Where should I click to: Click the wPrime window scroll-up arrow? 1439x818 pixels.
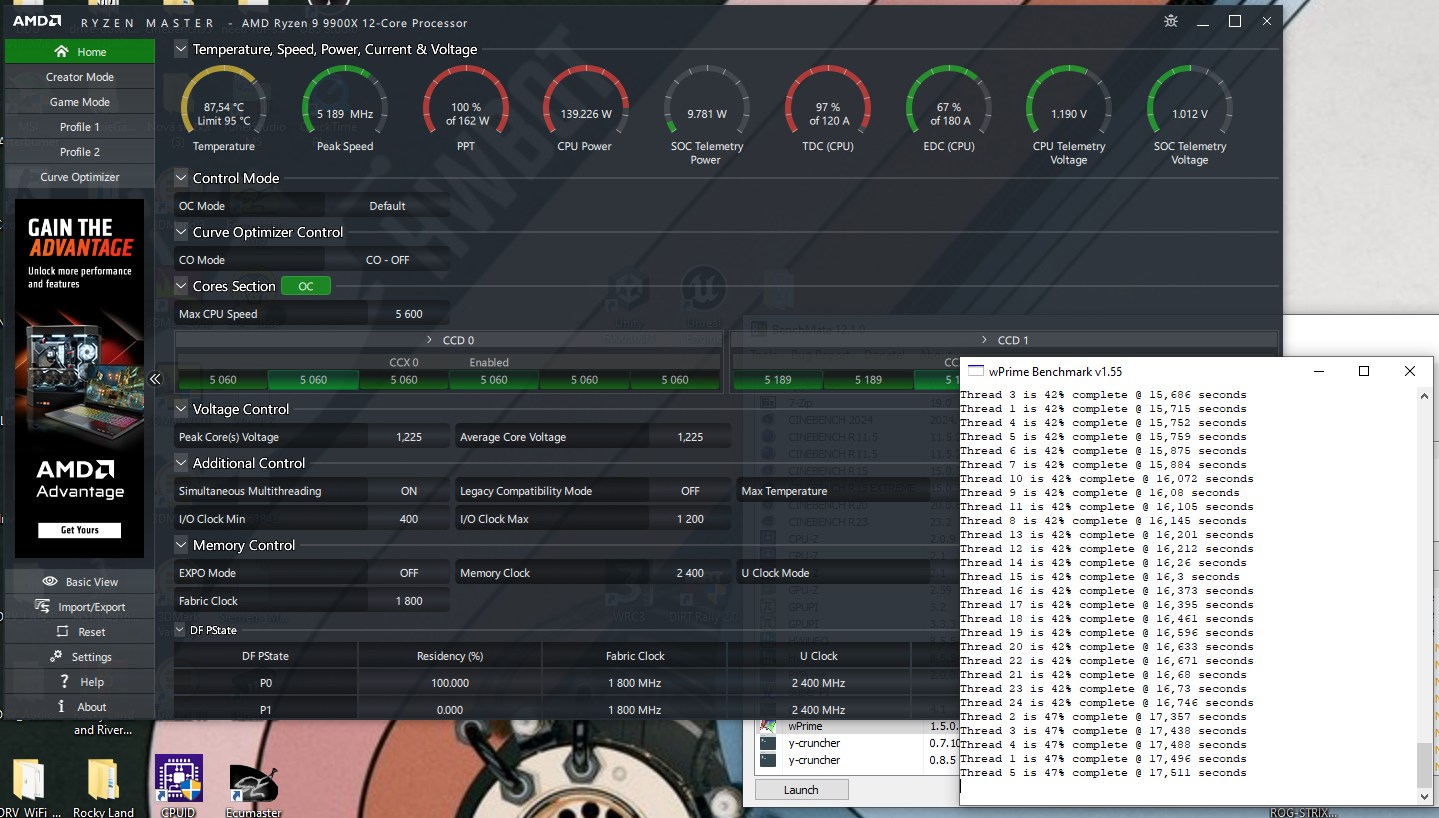click(1425, 395)
